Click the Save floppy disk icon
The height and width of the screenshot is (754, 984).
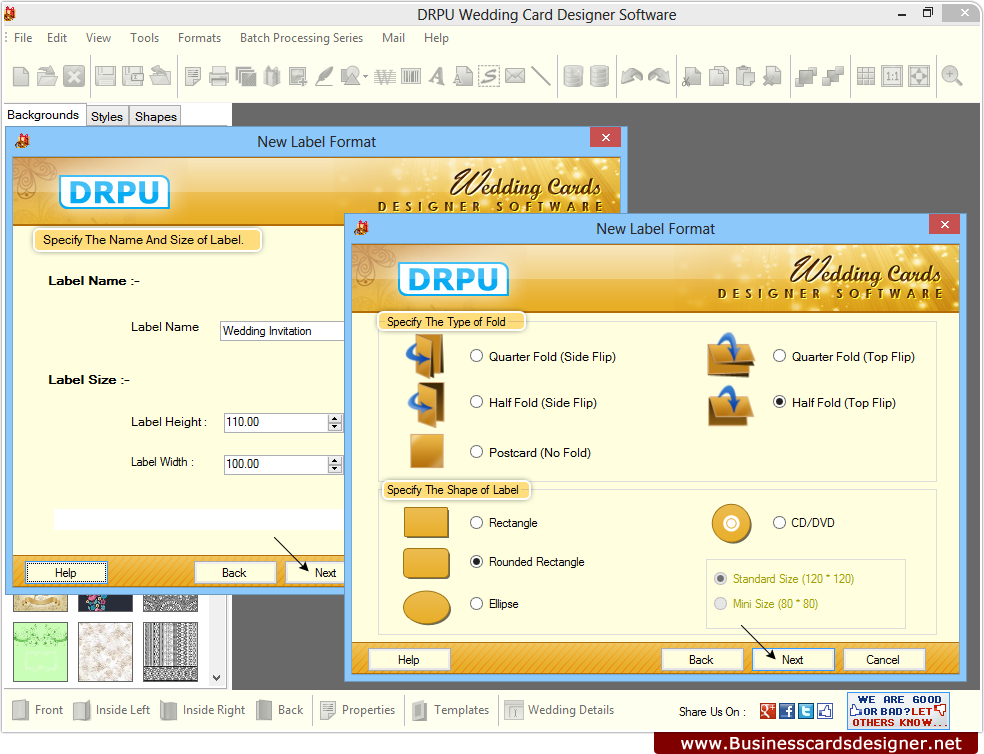[105, 77]
